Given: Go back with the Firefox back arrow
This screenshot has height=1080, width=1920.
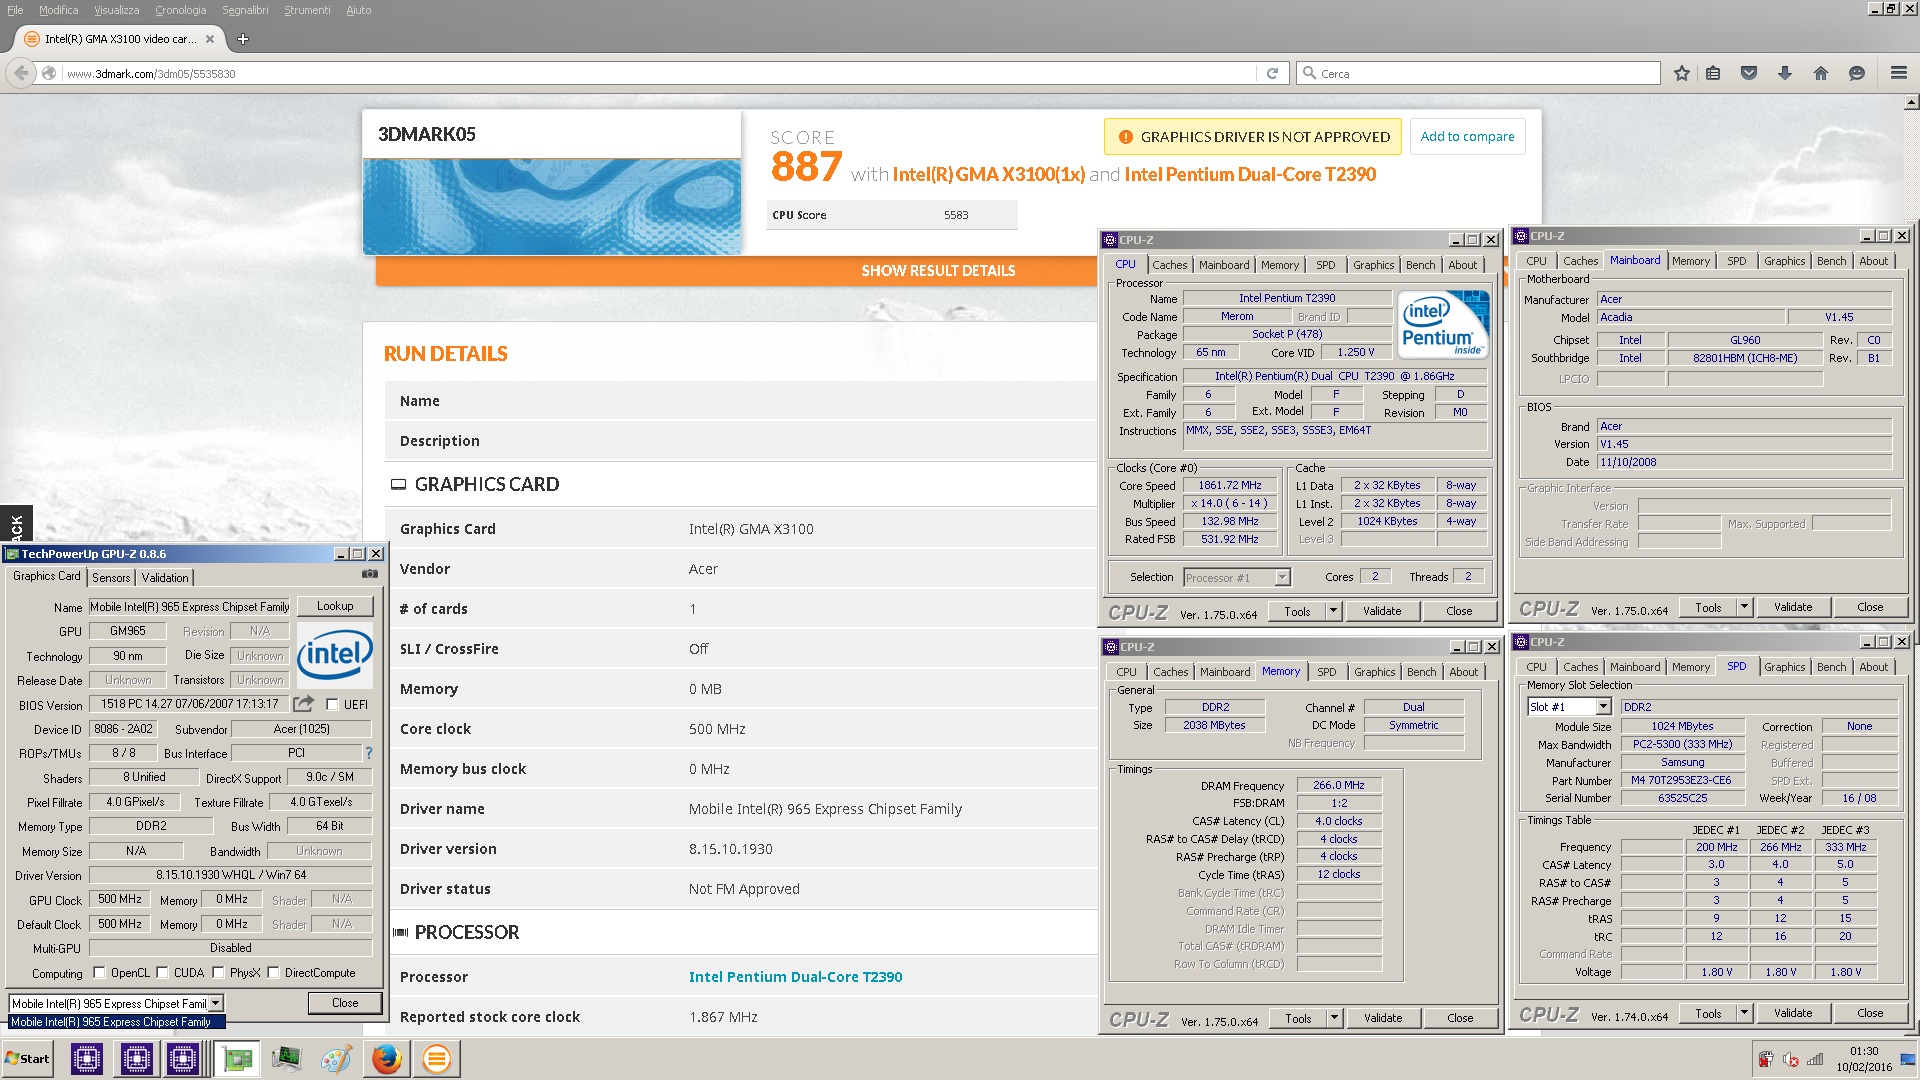Looking at the screenshot, I should click(21, 73).
